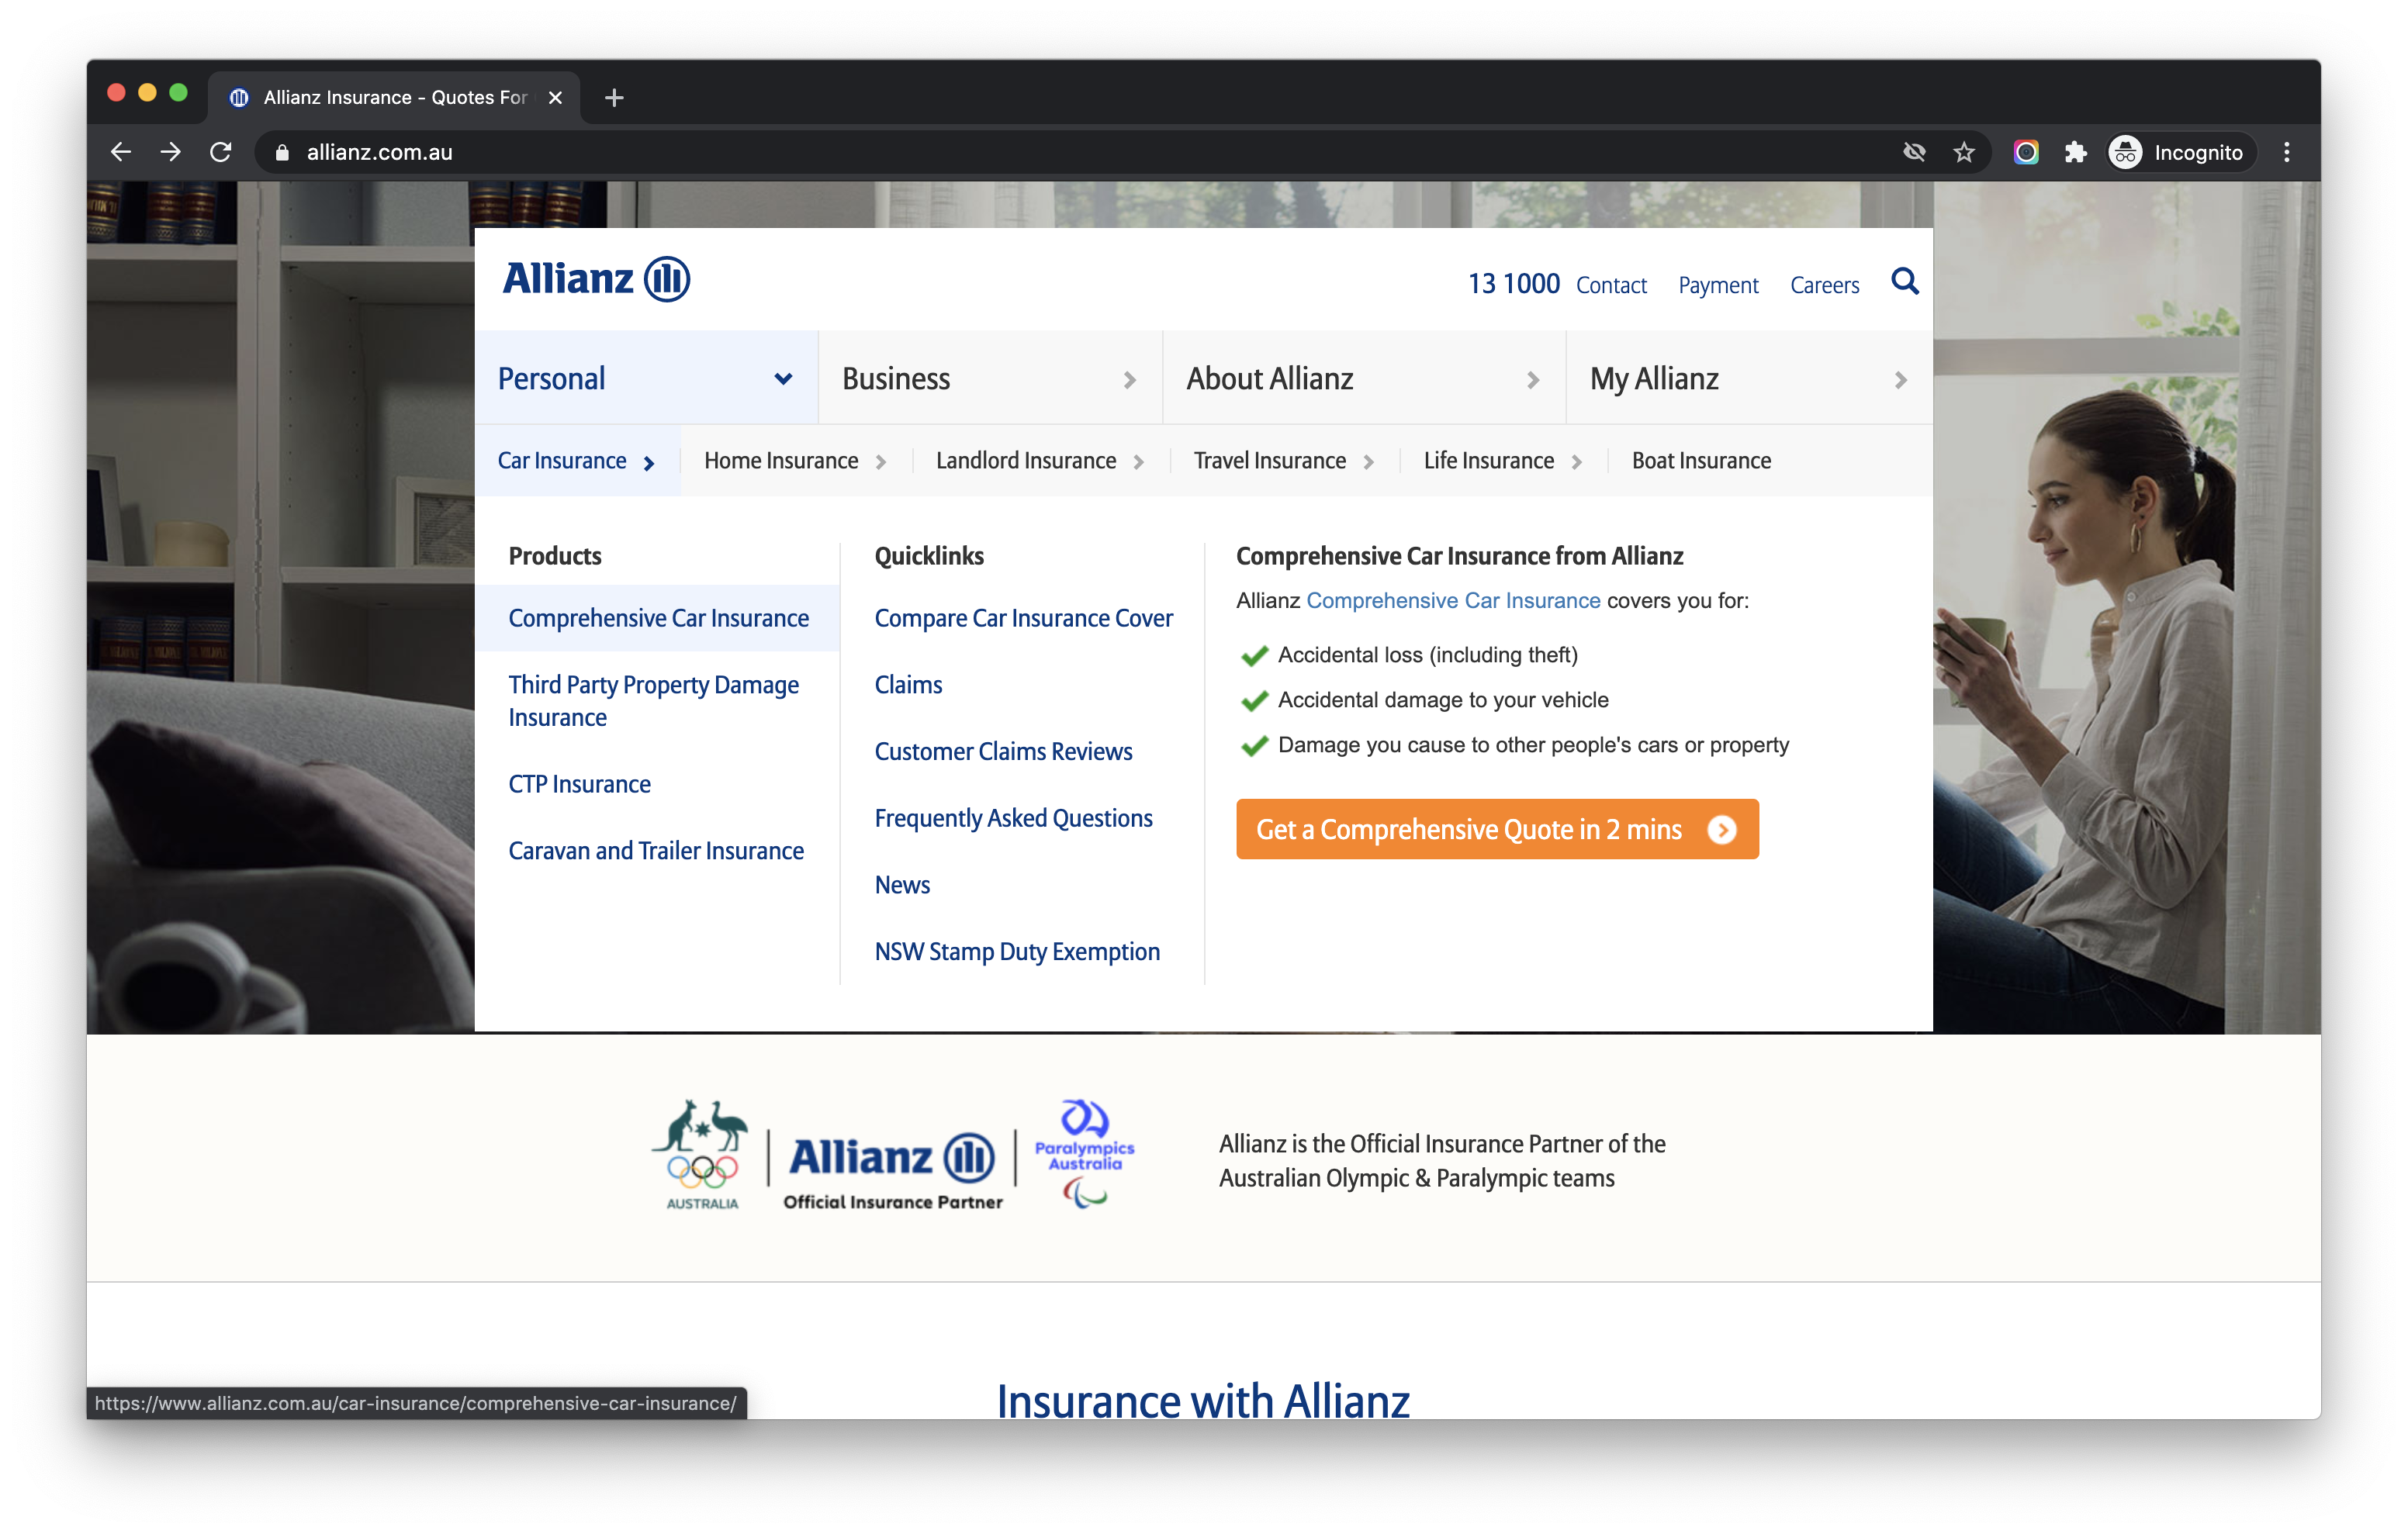Image resolution: width=2408 pixels, height=1534 pixels.
Task: Open Compare Car Insurance Cover quicklink
Action: pos(1023,618)
